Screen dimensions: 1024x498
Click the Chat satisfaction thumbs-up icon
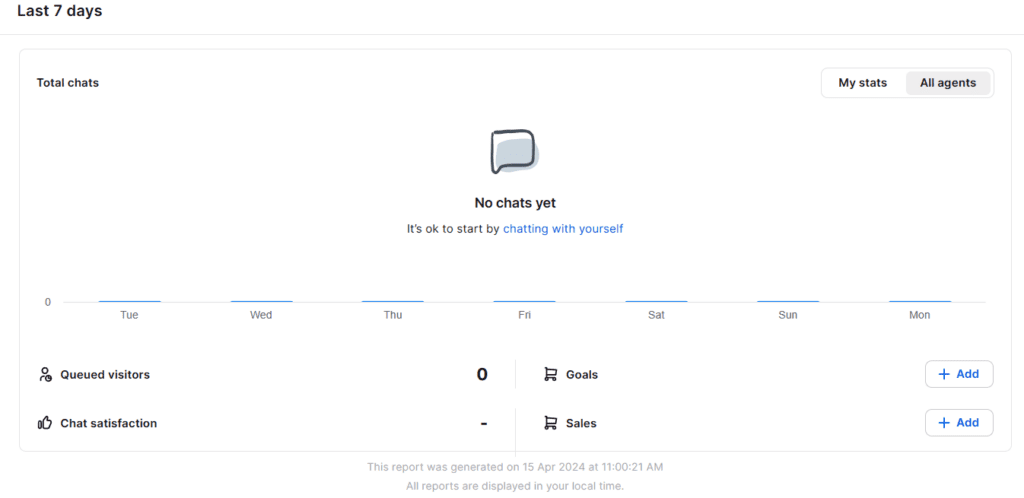(45, 423)
